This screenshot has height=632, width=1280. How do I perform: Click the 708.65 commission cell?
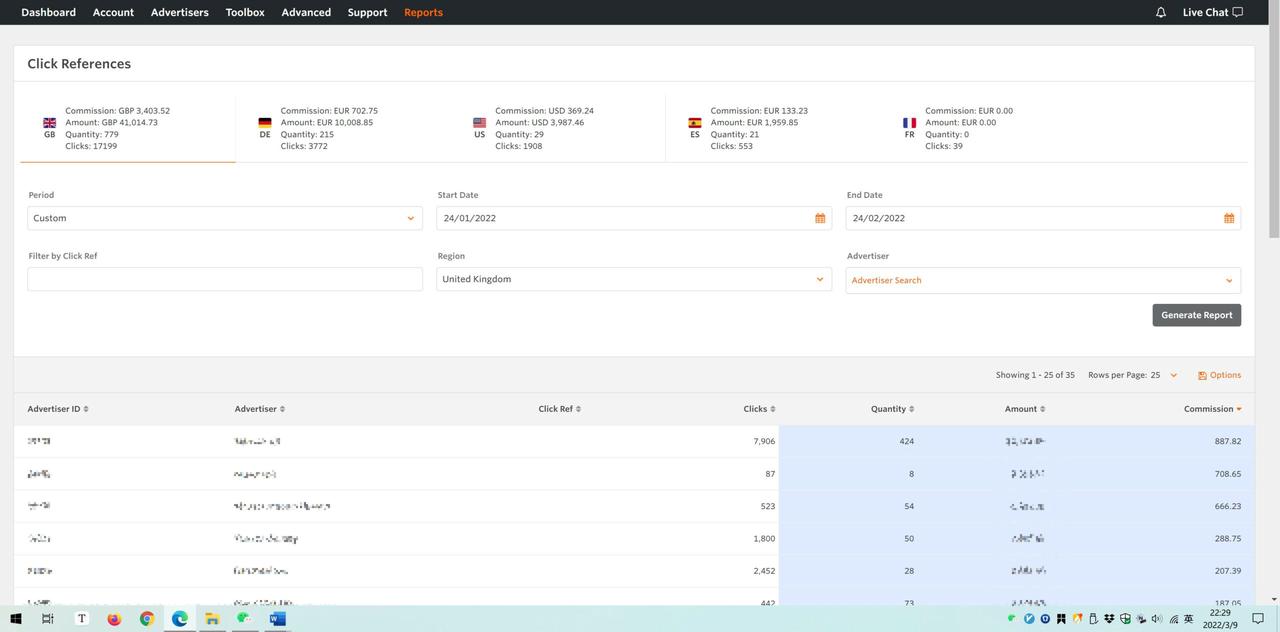(x=1228, y=474)
